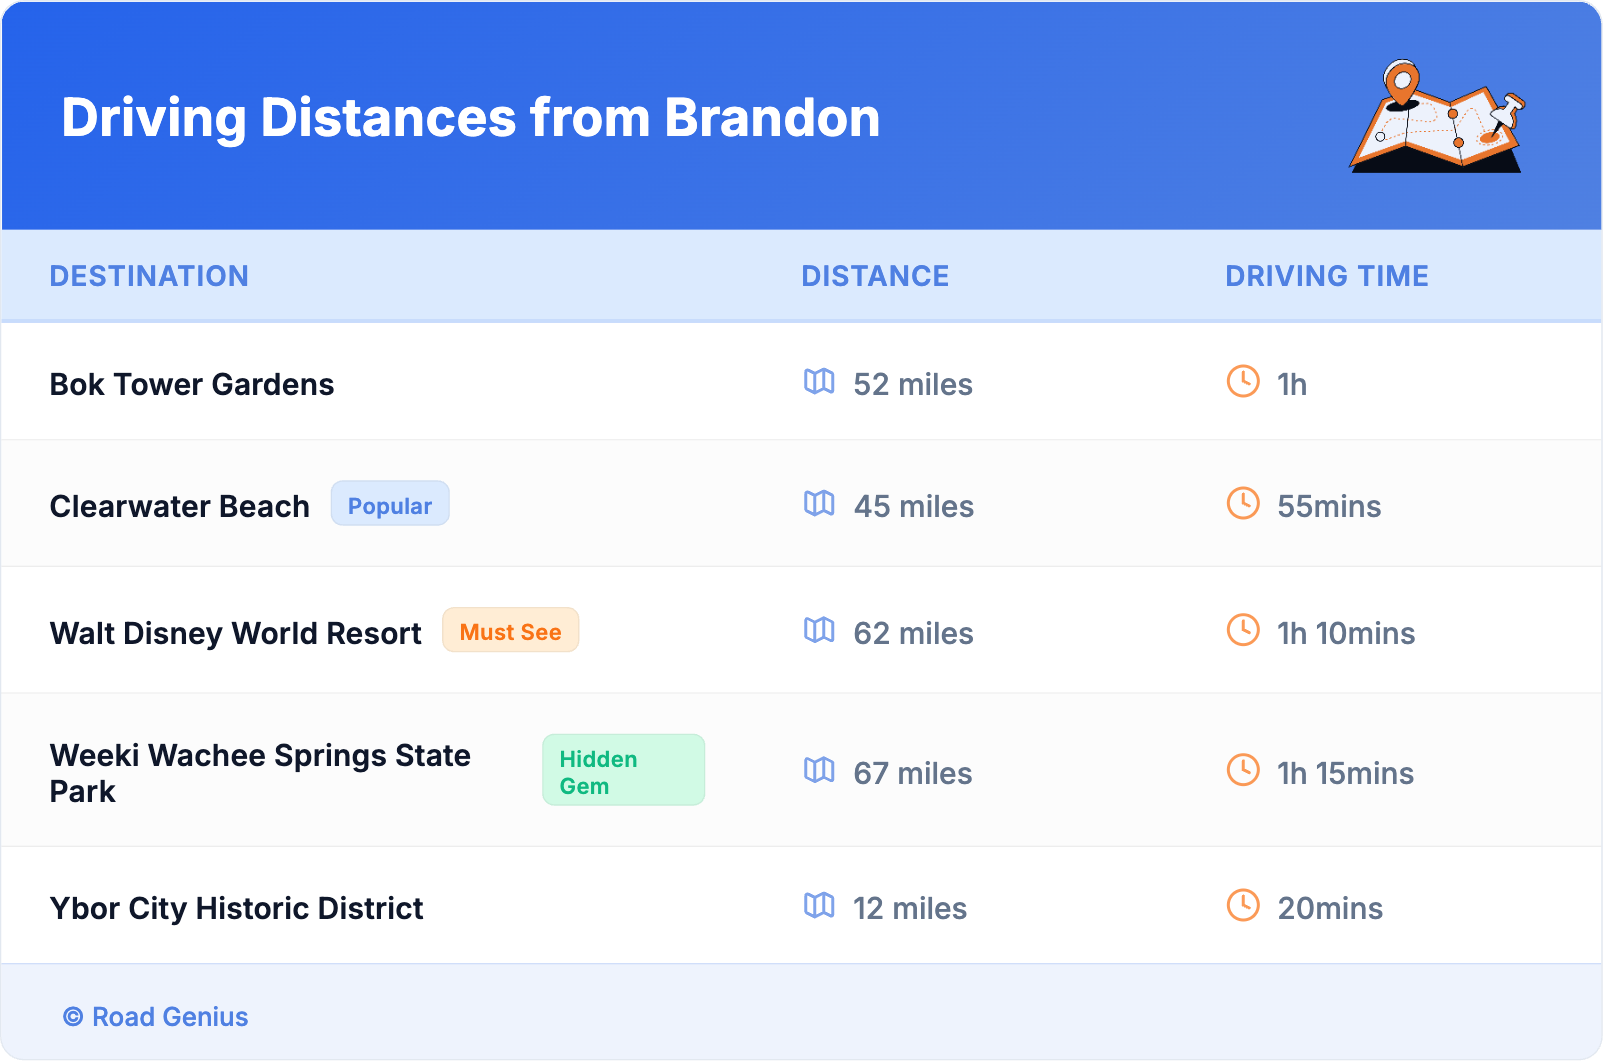
Task: Select the Ybor City Historic District row
Action: (x=237, y=908)
